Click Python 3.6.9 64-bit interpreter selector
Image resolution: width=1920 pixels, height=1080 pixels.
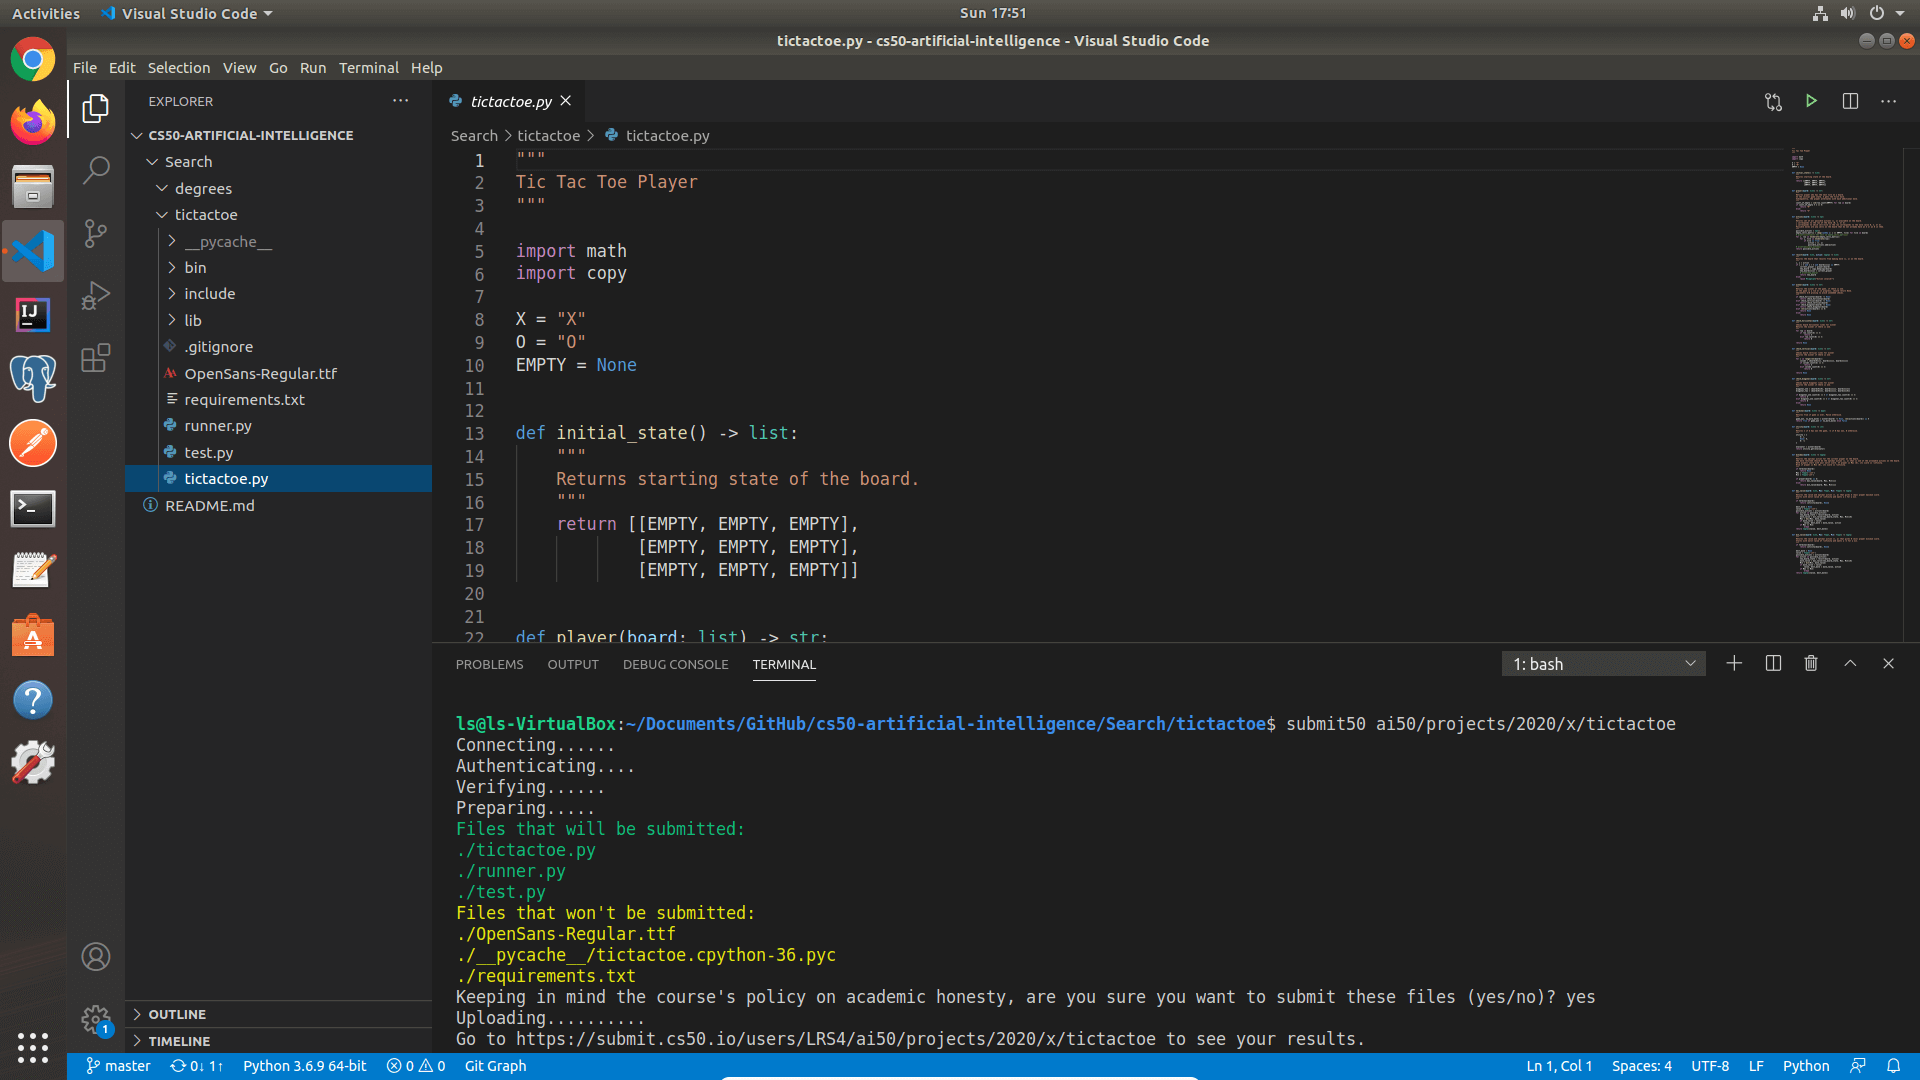click(304, 1066)
